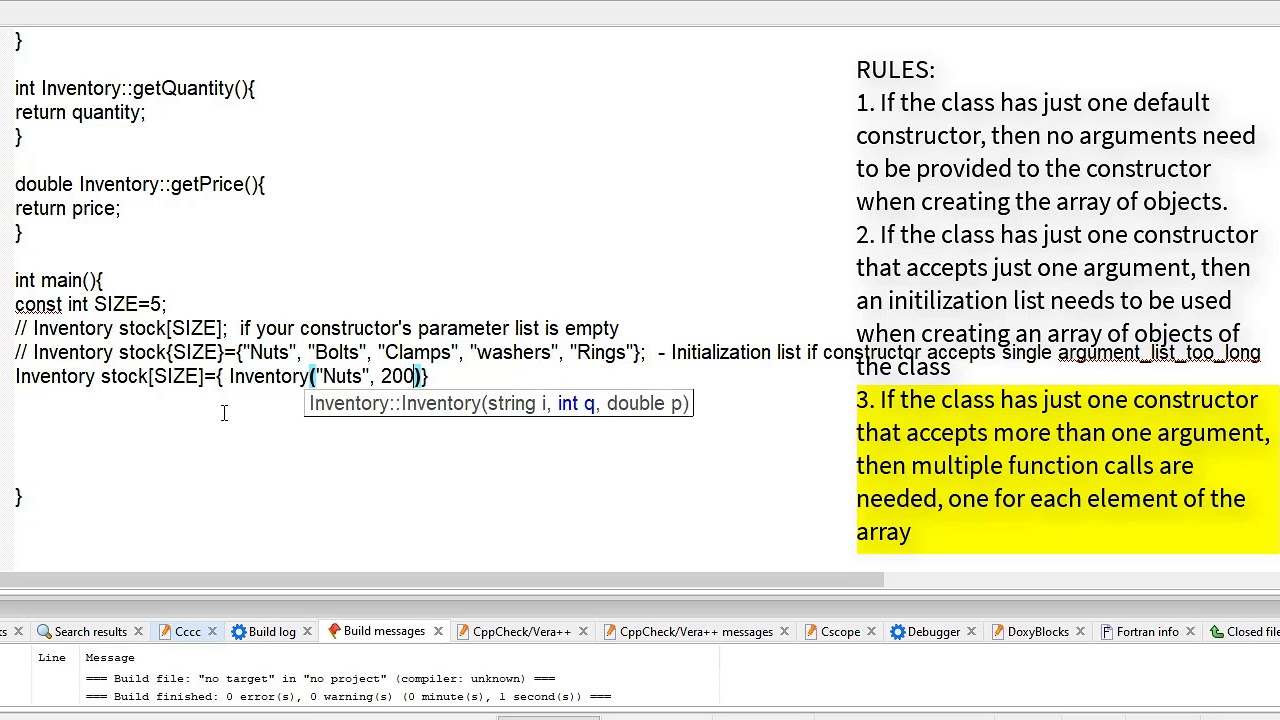
Task: Click the pencil icon on Cccc tab
Action: point(164,632)
